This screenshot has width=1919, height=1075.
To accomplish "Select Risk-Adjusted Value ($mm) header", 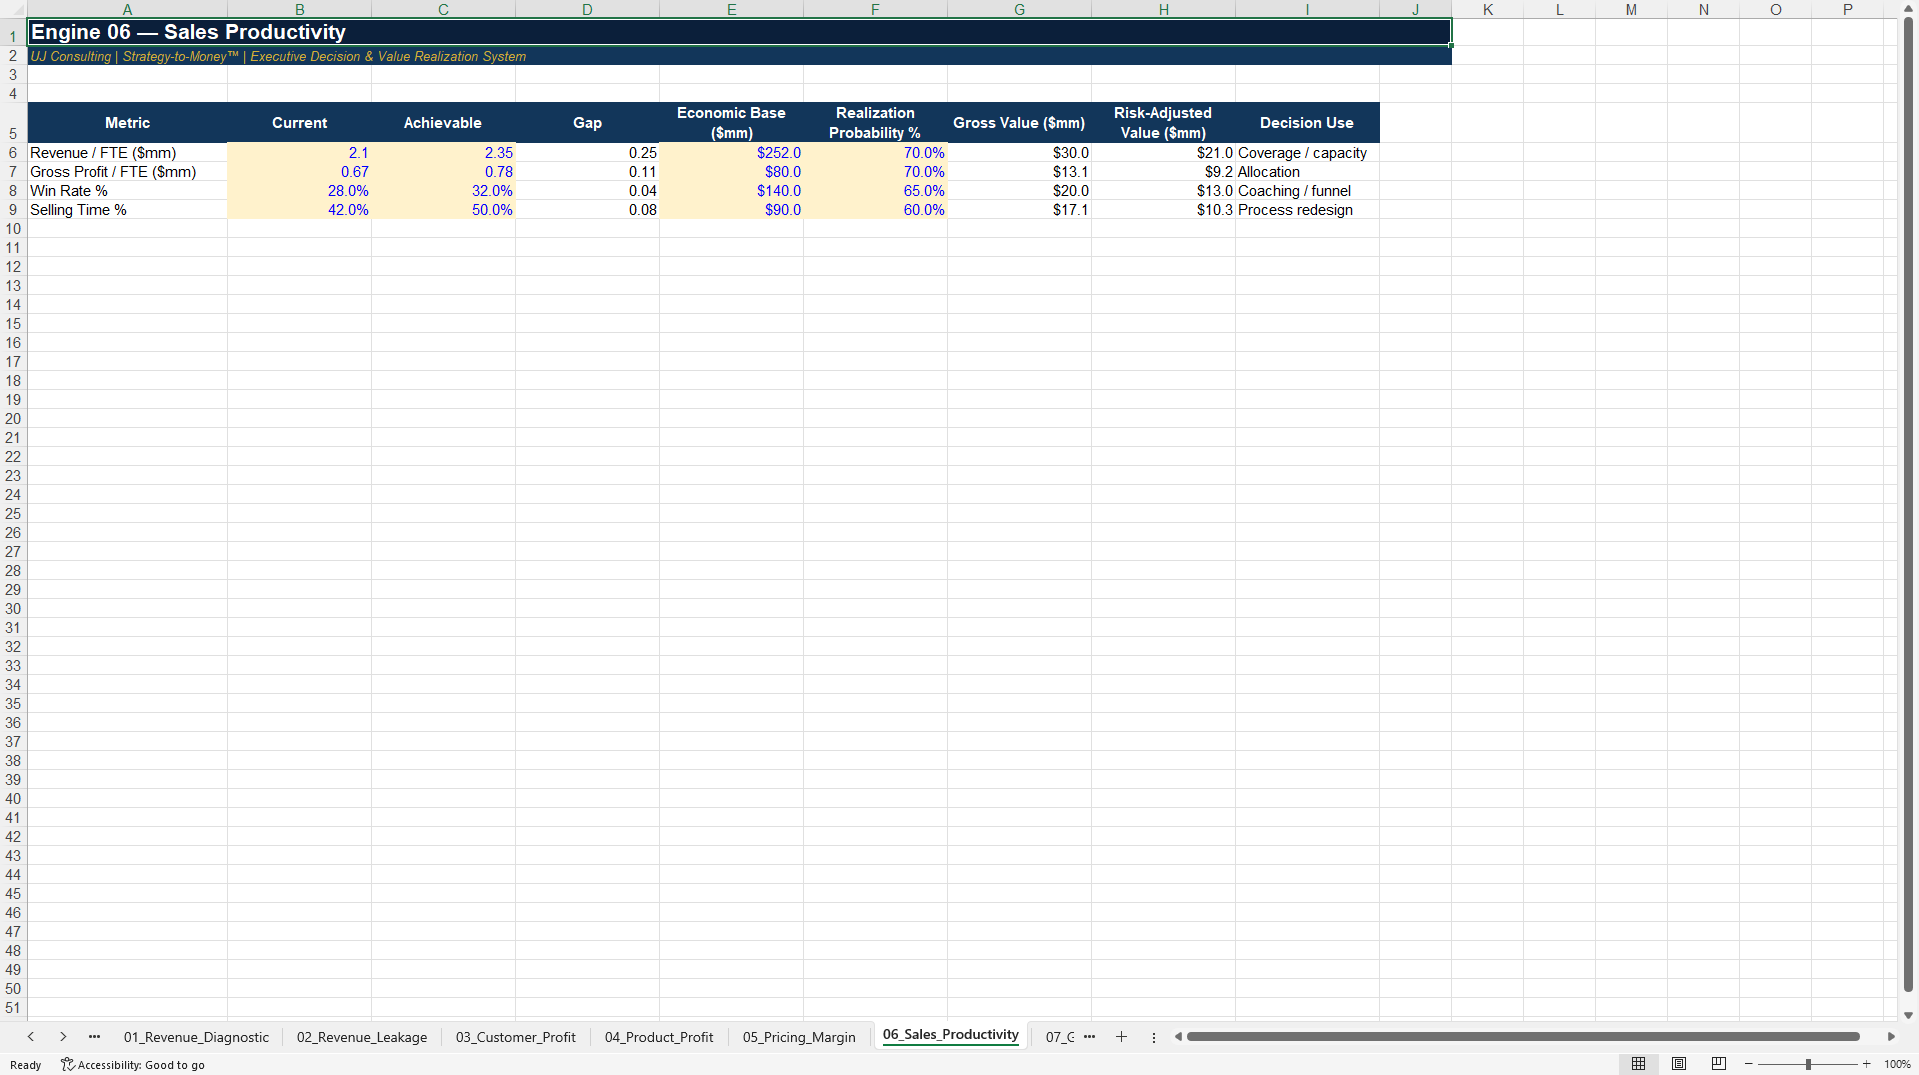I will click(x=1163, y=123).
